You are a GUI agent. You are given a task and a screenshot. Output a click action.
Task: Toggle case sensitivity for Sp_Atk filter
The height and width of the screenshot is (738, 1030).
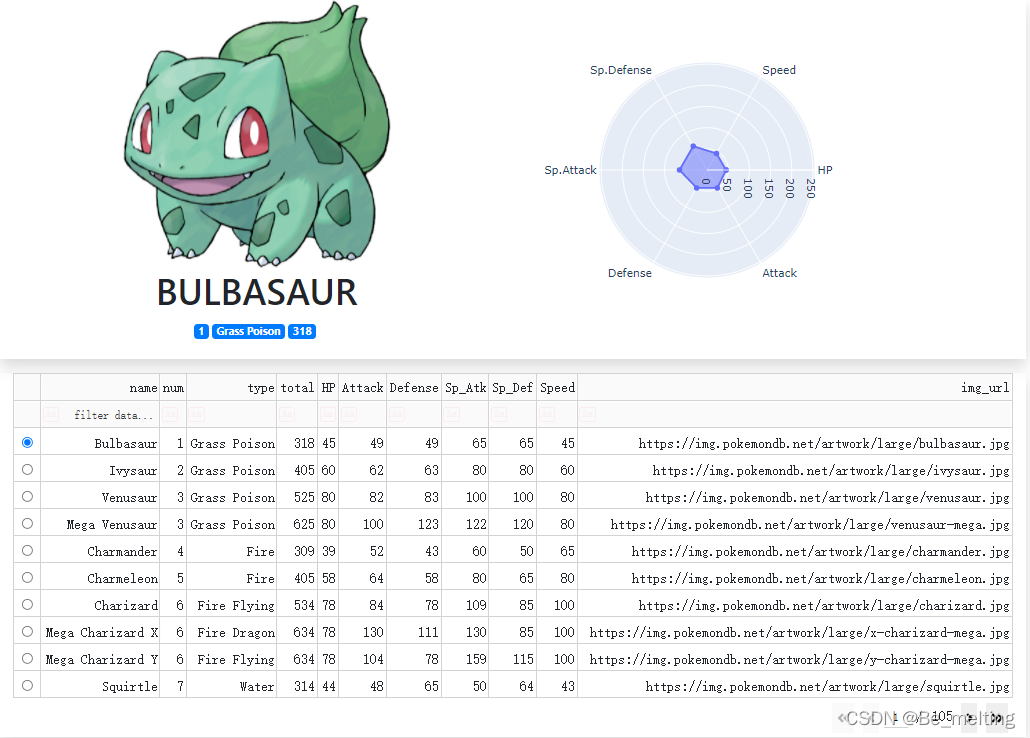451,415
